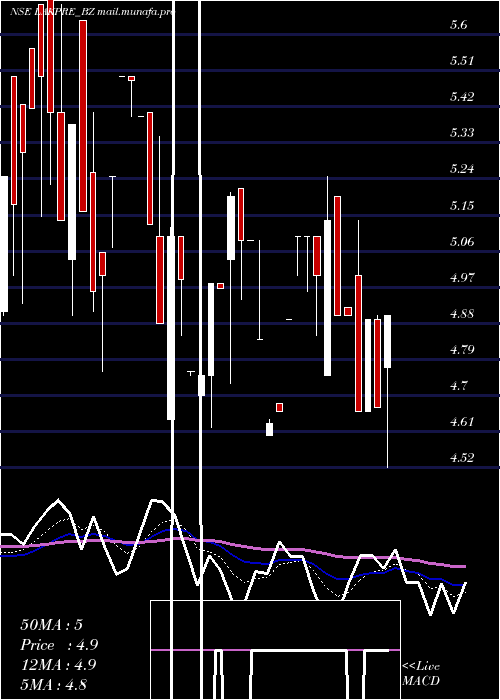The width and height of the screenshot is (500, 700).
Task: Click the 5.24 price axis label
Action: [x=462, y=169]
